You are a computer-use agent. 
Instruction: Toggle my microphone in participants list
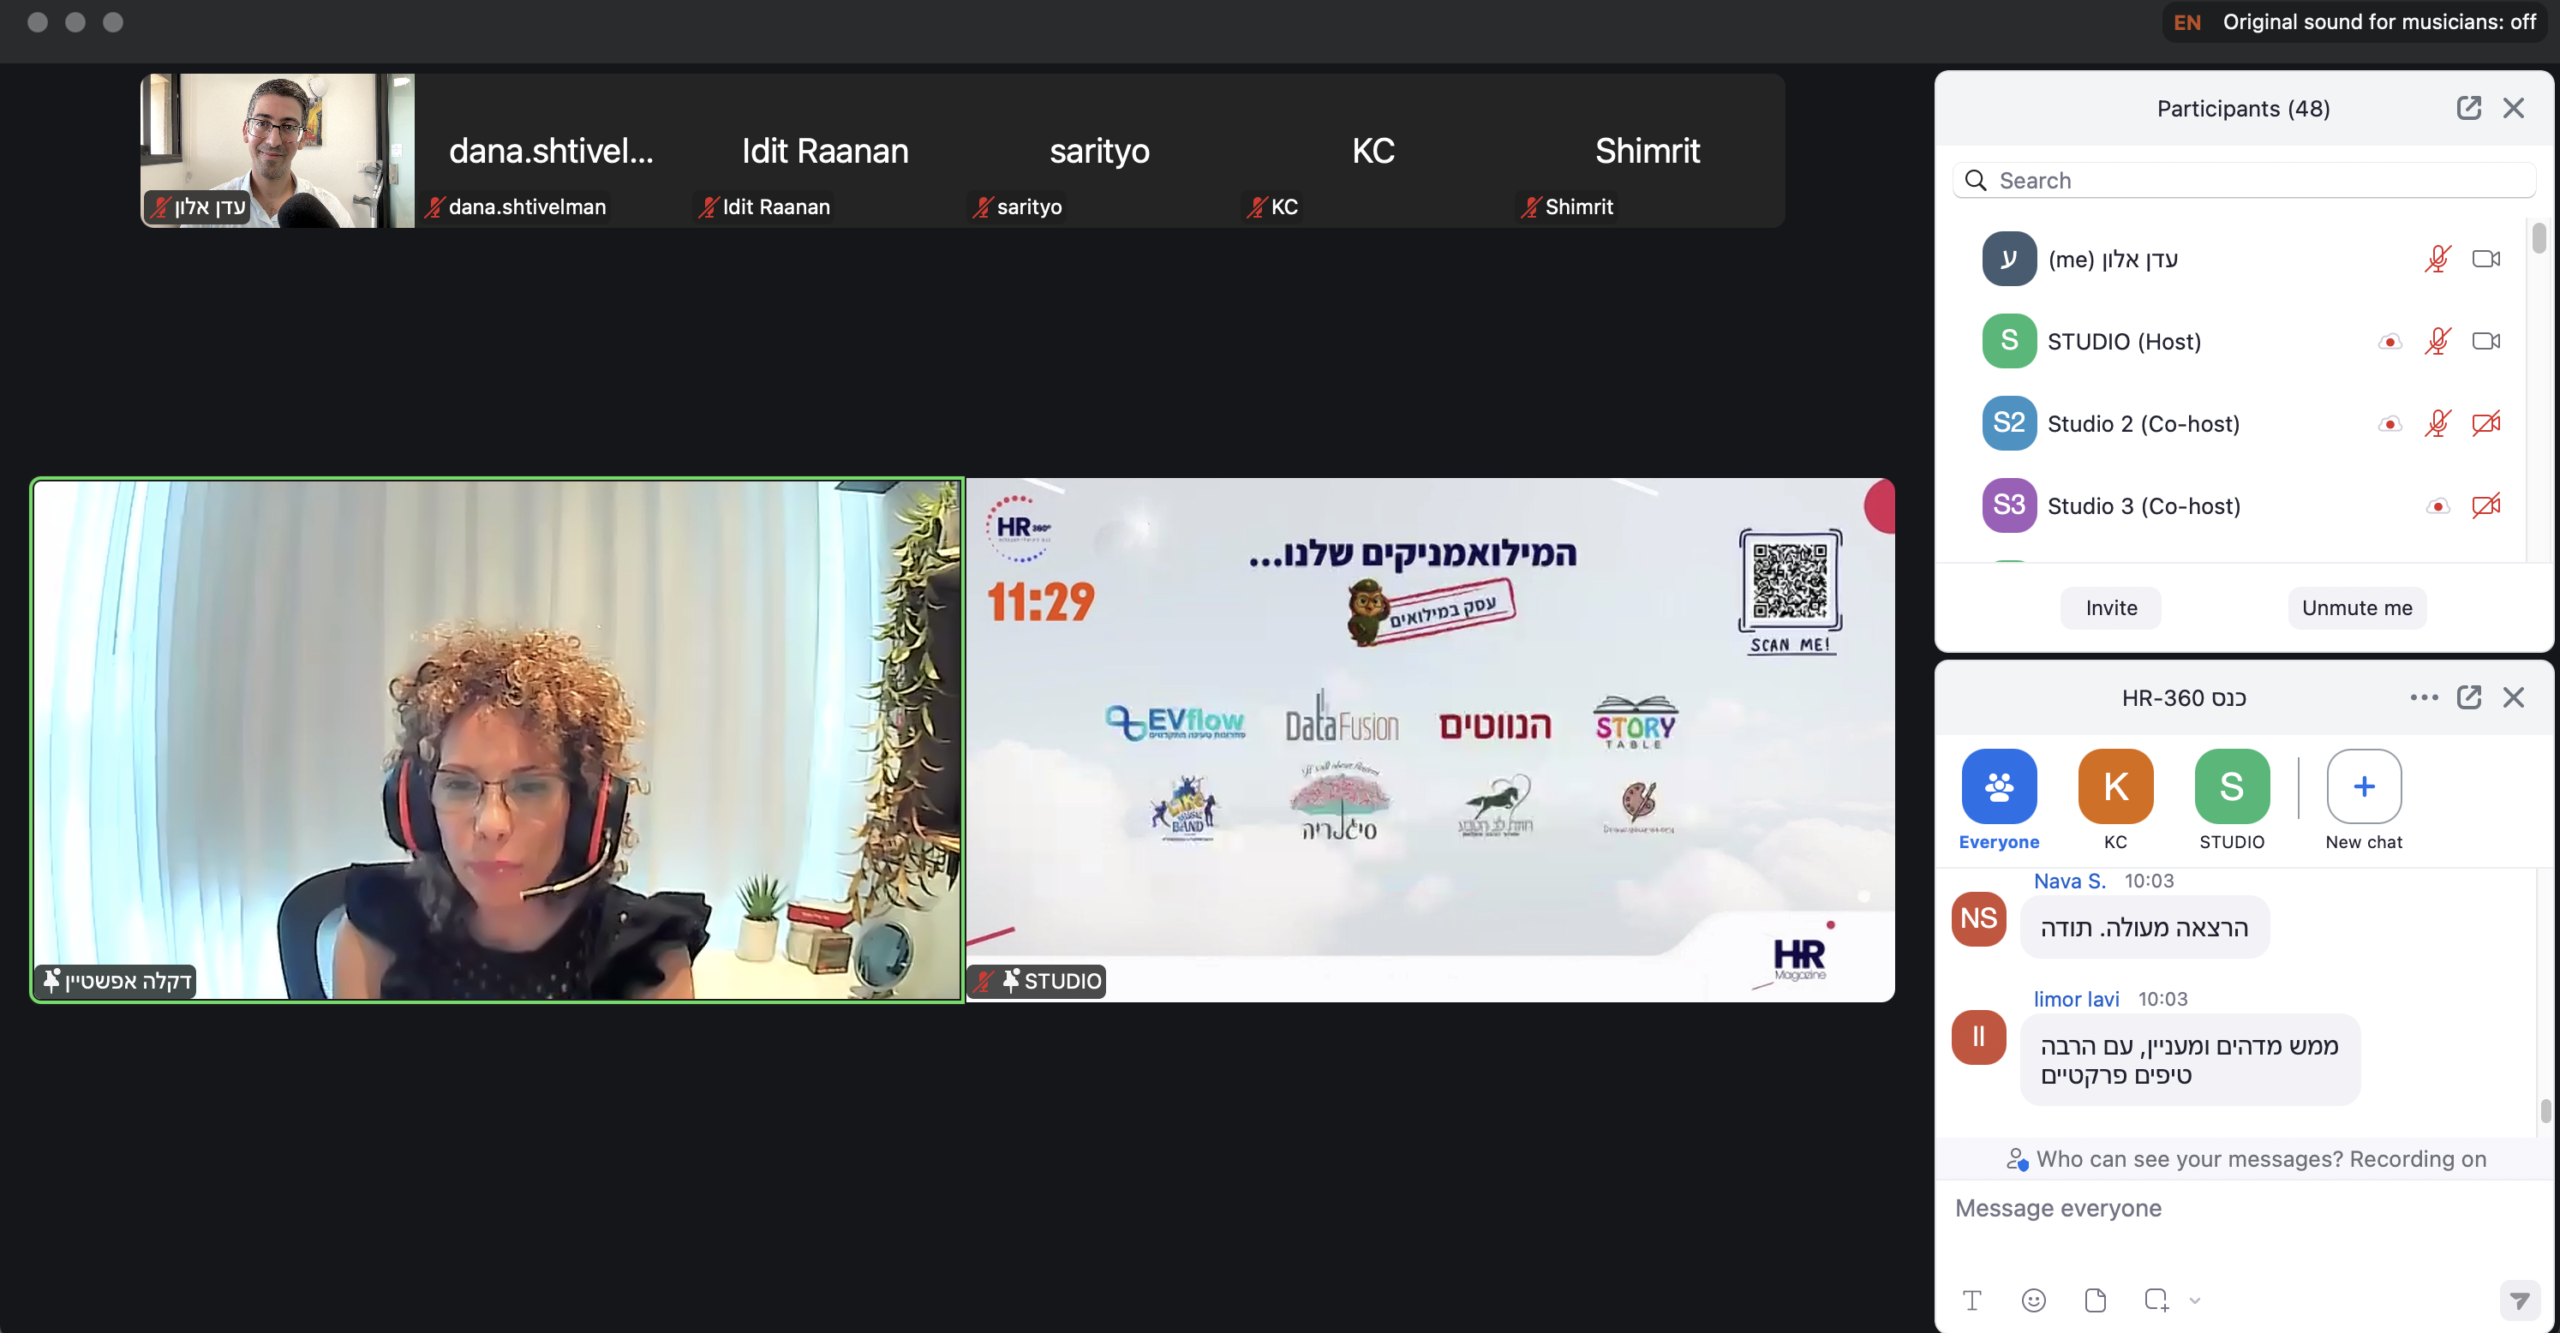pyautogui.click(x=2437, y=259)
